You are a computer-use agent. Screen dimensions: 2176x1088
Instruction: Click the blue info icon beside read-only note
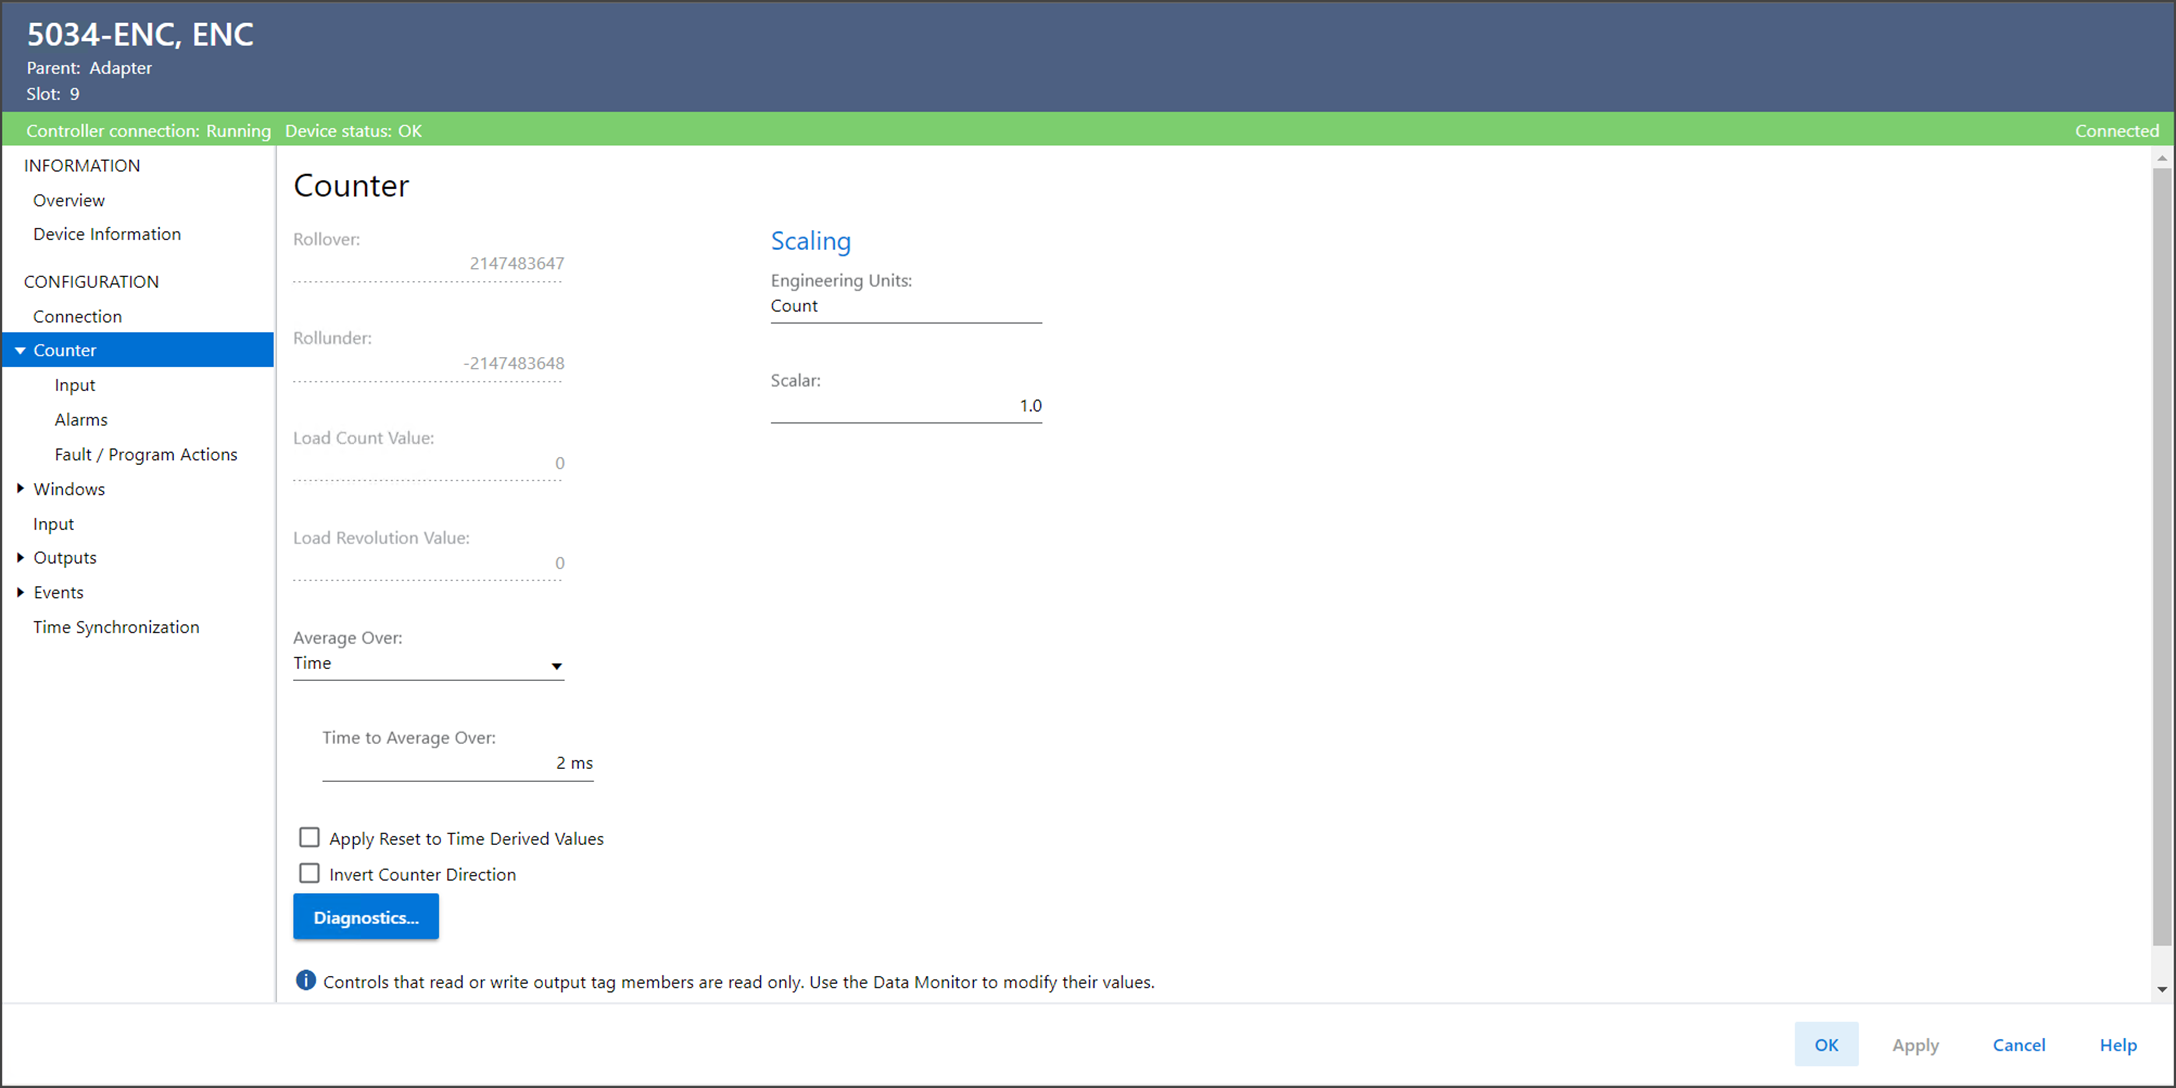(306, 981)
